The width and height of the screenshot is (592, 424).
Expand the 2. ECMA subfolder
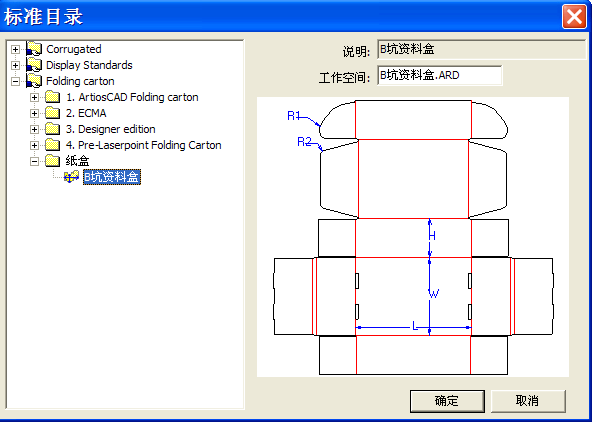pos(34,113)
